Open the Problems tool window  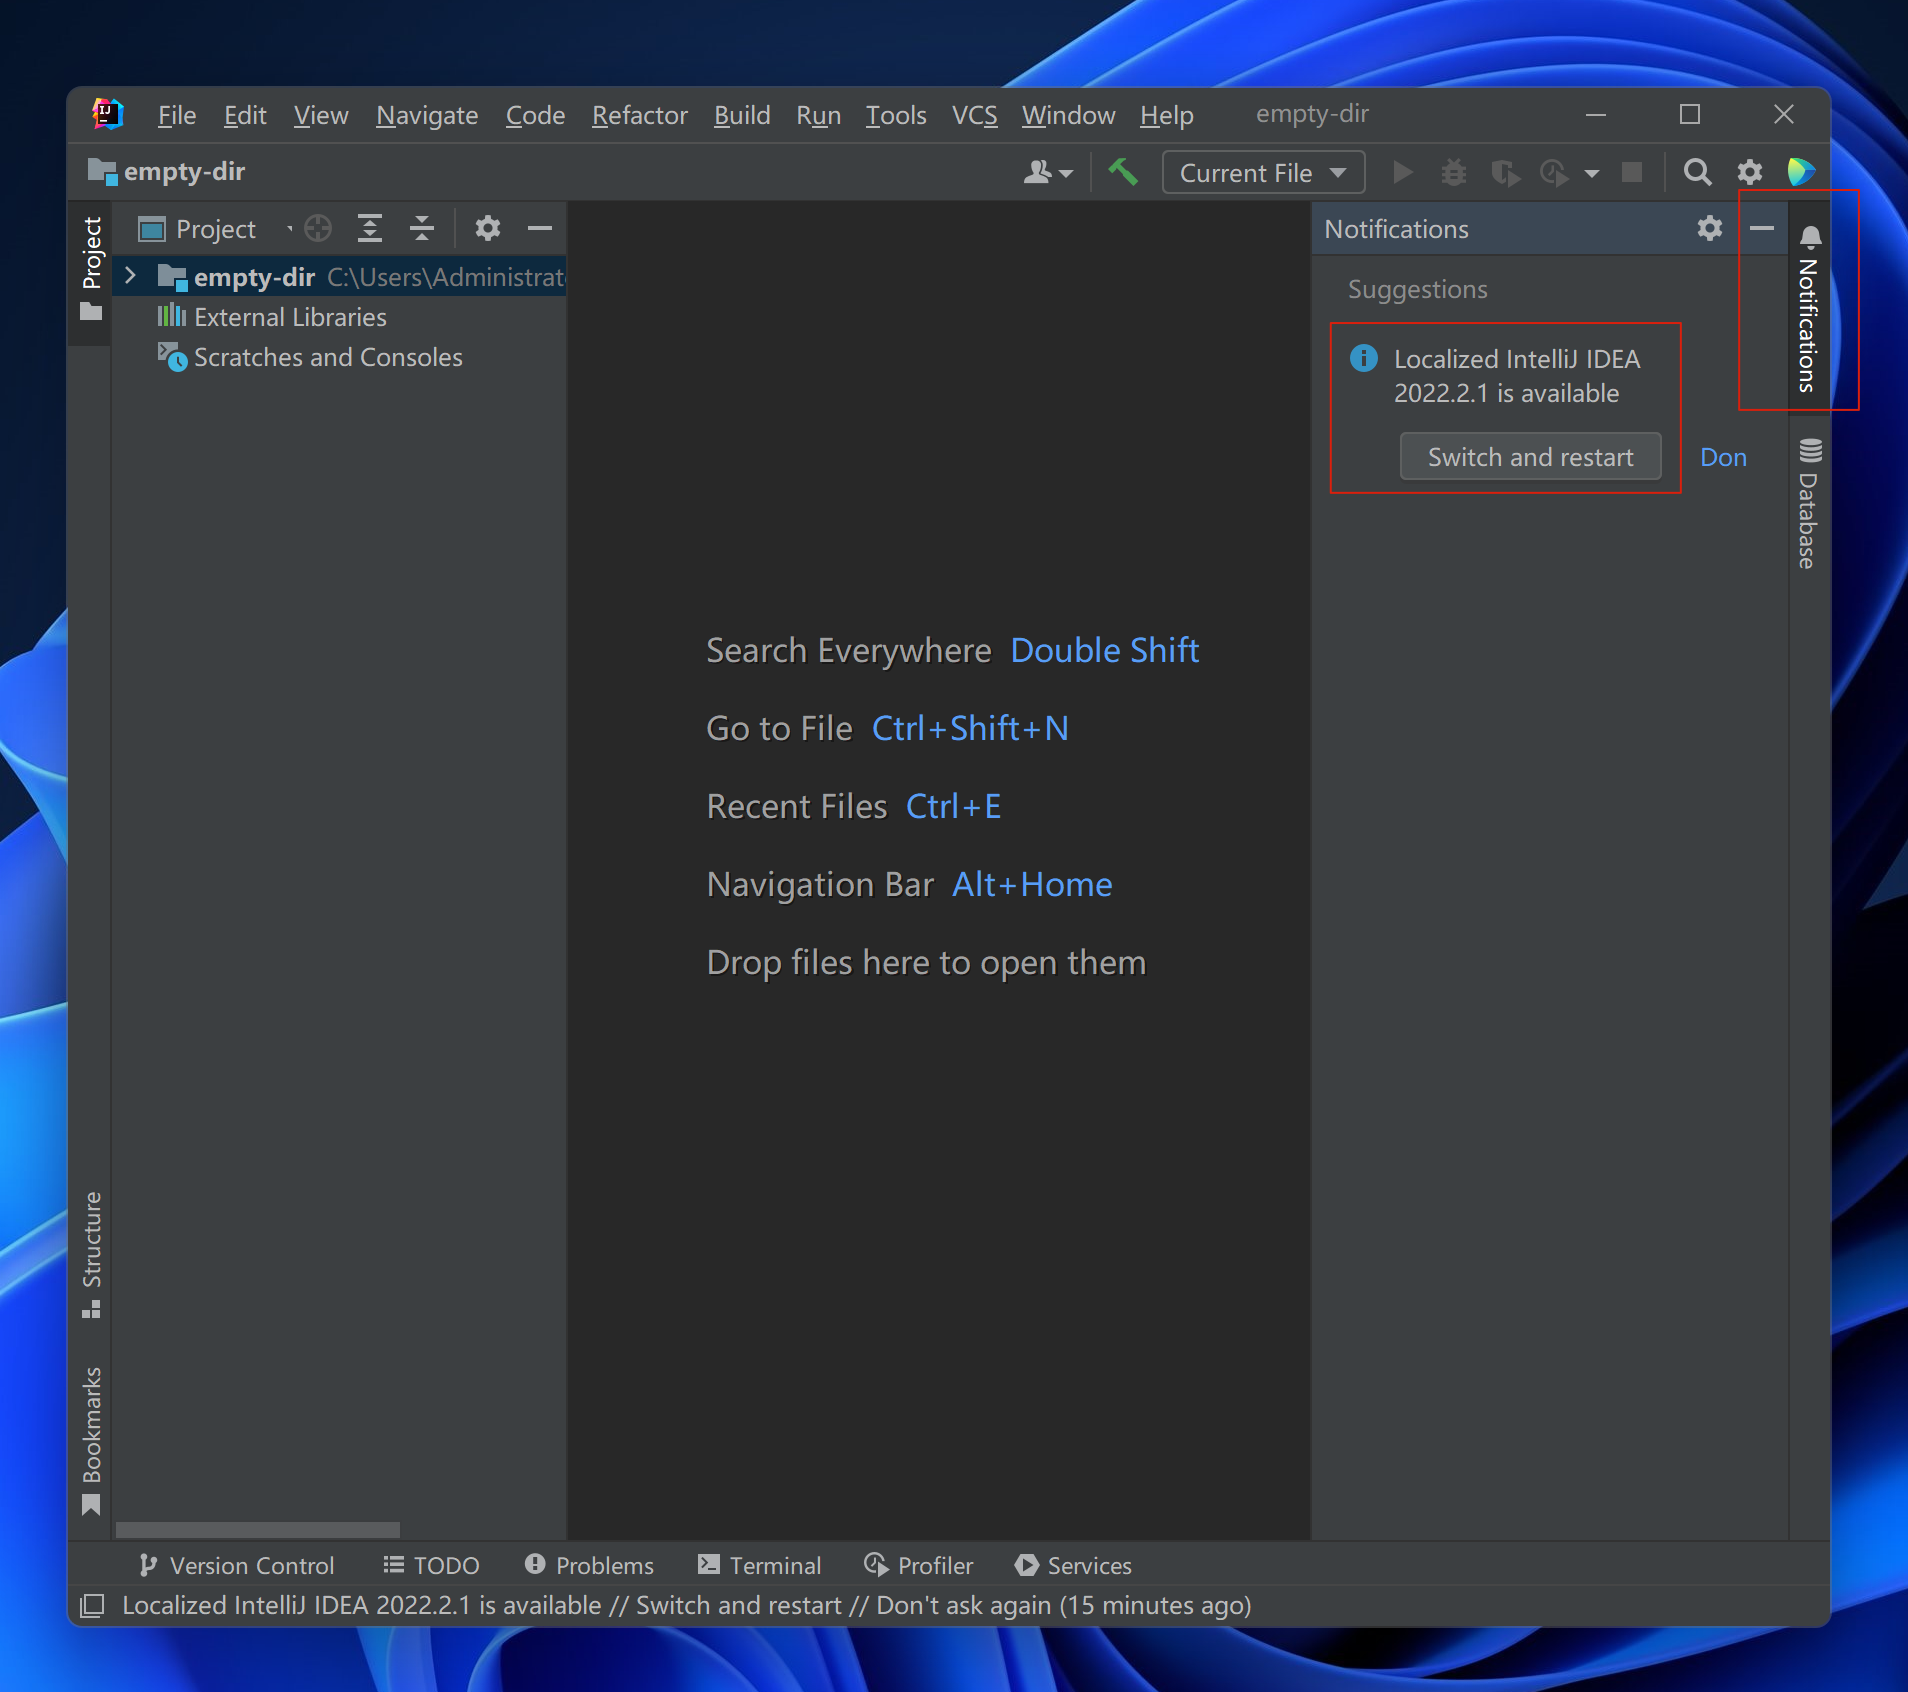coord(590,1565)
